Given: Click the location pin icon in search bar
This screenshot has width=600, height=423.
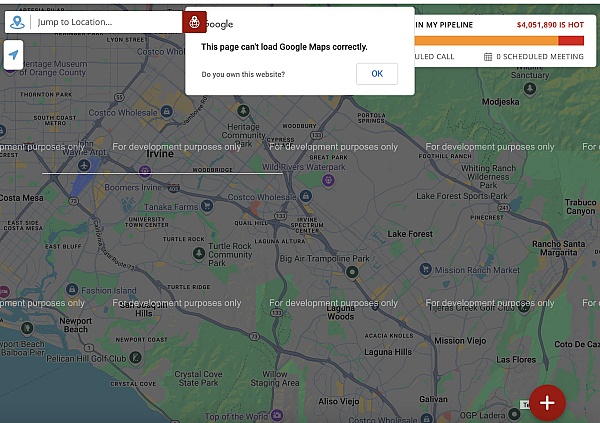Looking at the screenshot, I should 17,22.
